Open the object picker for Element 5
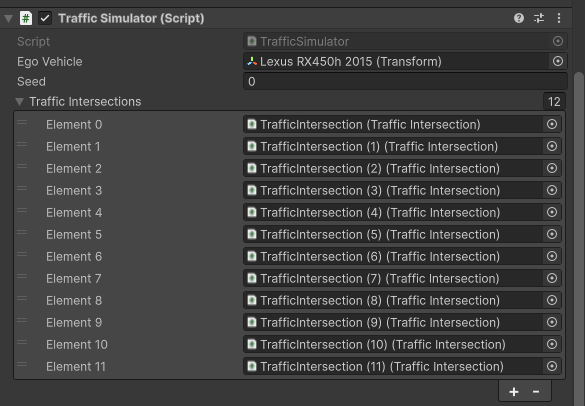The image size is (585, 406). point(552,234)
